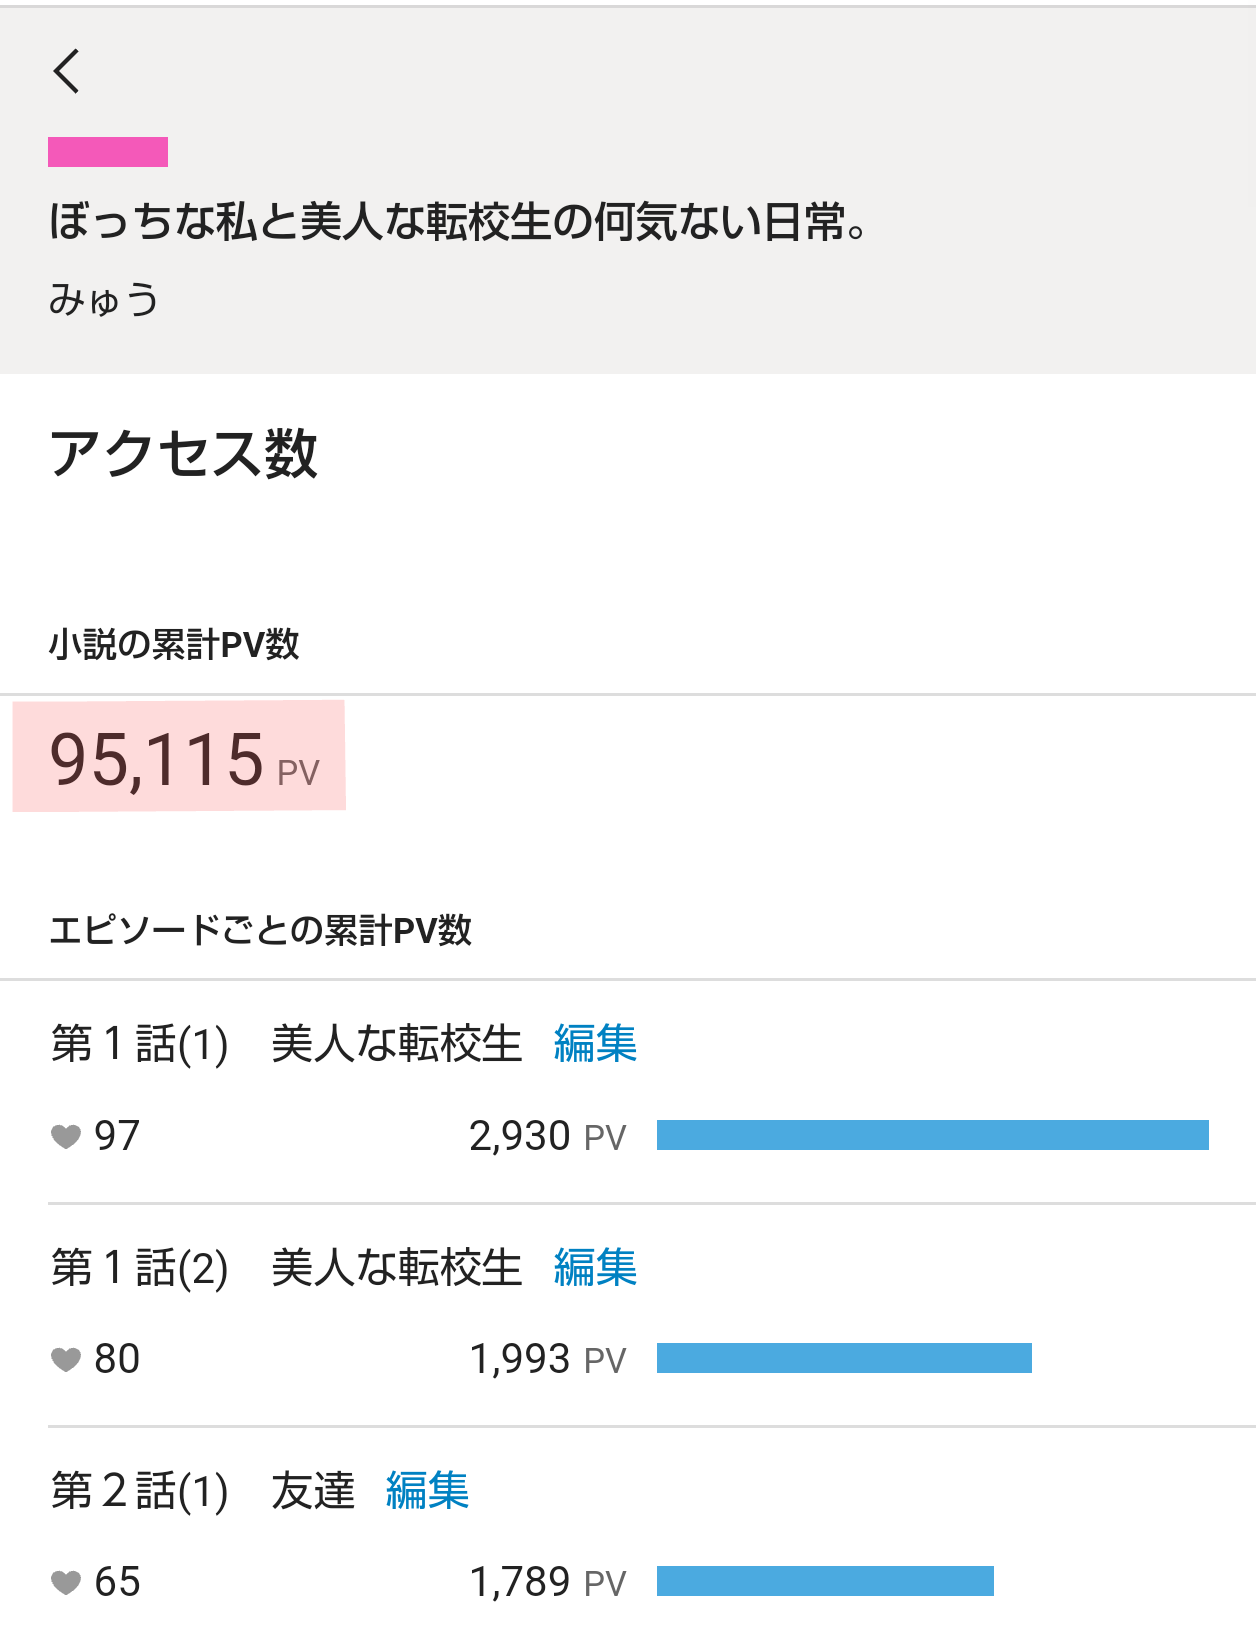Go back using the top-left chevron
Screen dimensions: 1256x1639
point(67,72)
